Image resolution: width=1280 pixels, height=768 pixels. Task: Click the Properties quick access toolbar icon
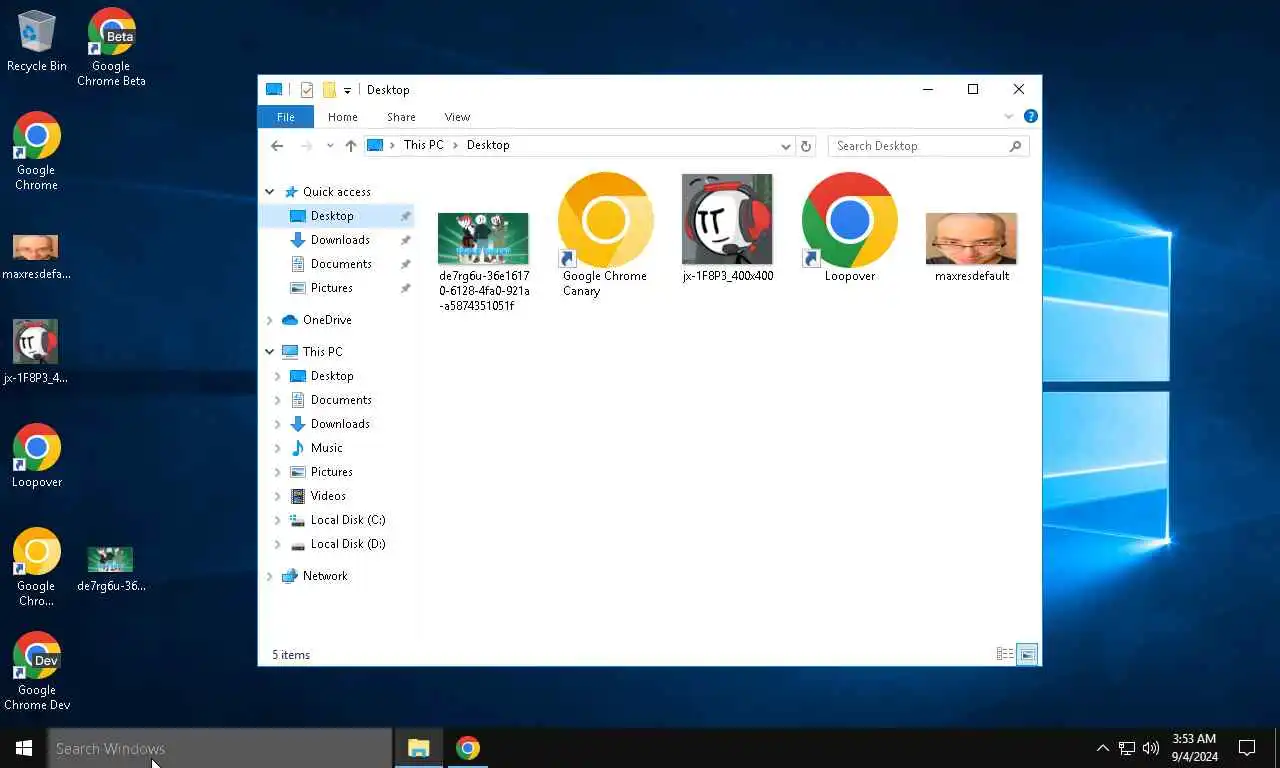pyautogui.click(x=306, y=90)
